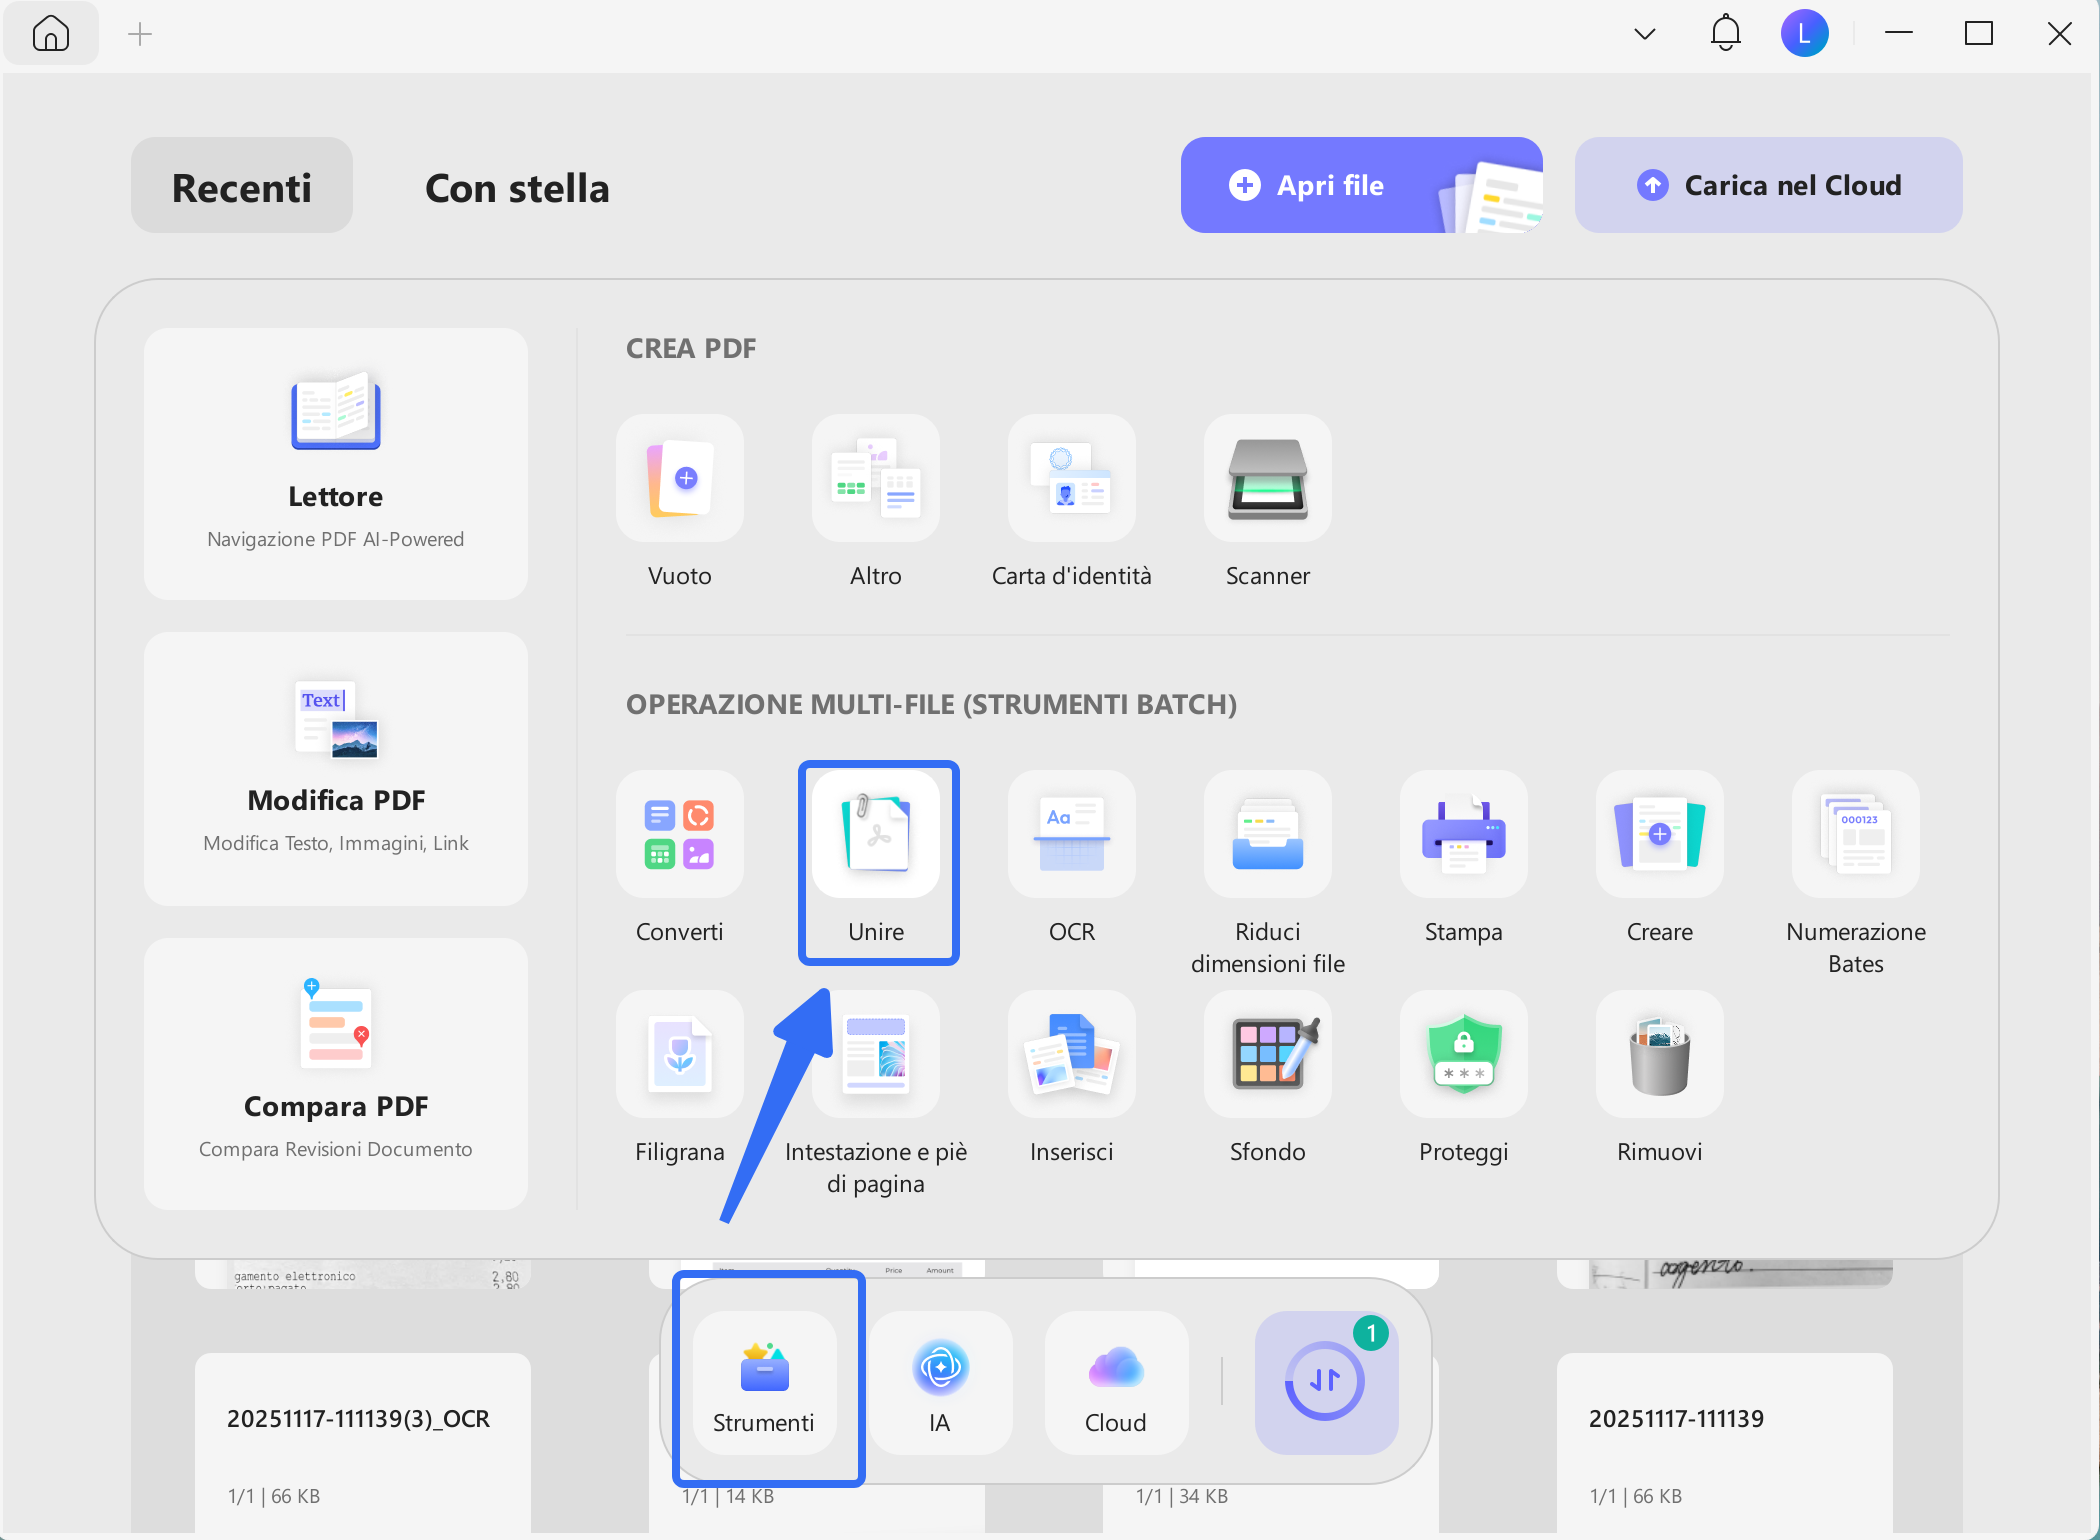Select the Stampa batch tool
Viewport: 2100px width, 1540px height.
(1462, 835)
